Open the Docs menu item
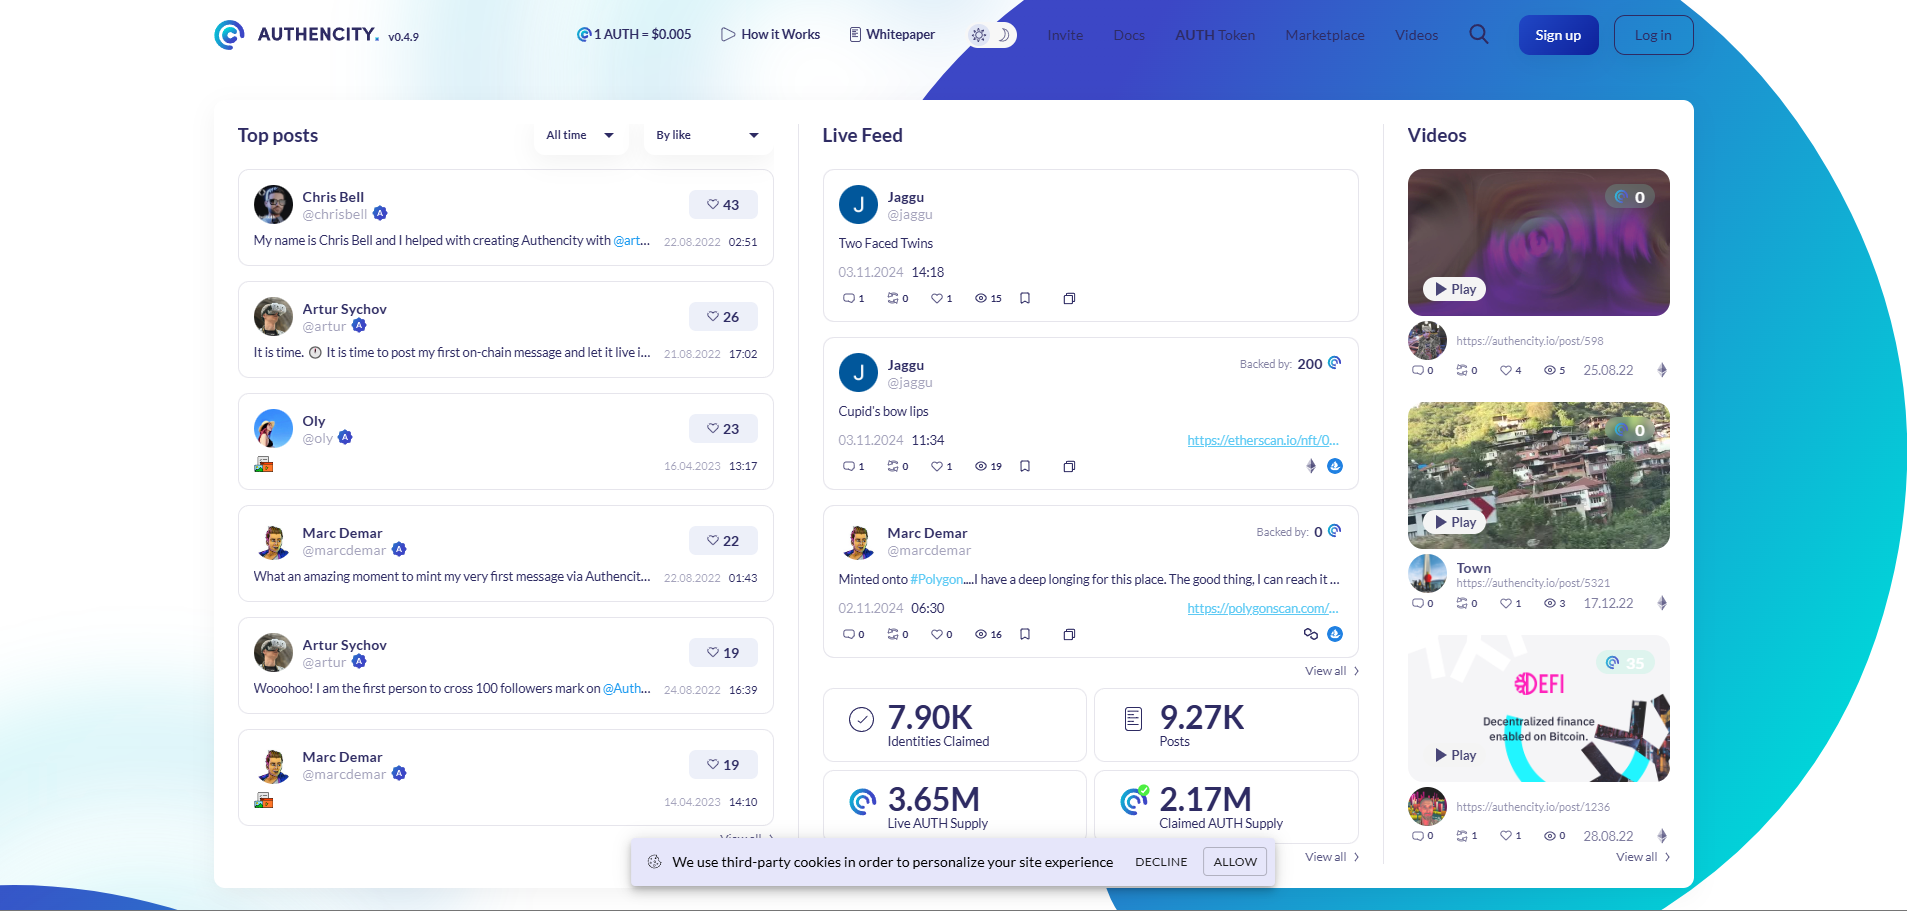This screenshot has width=1907, height=911. 1129,35
